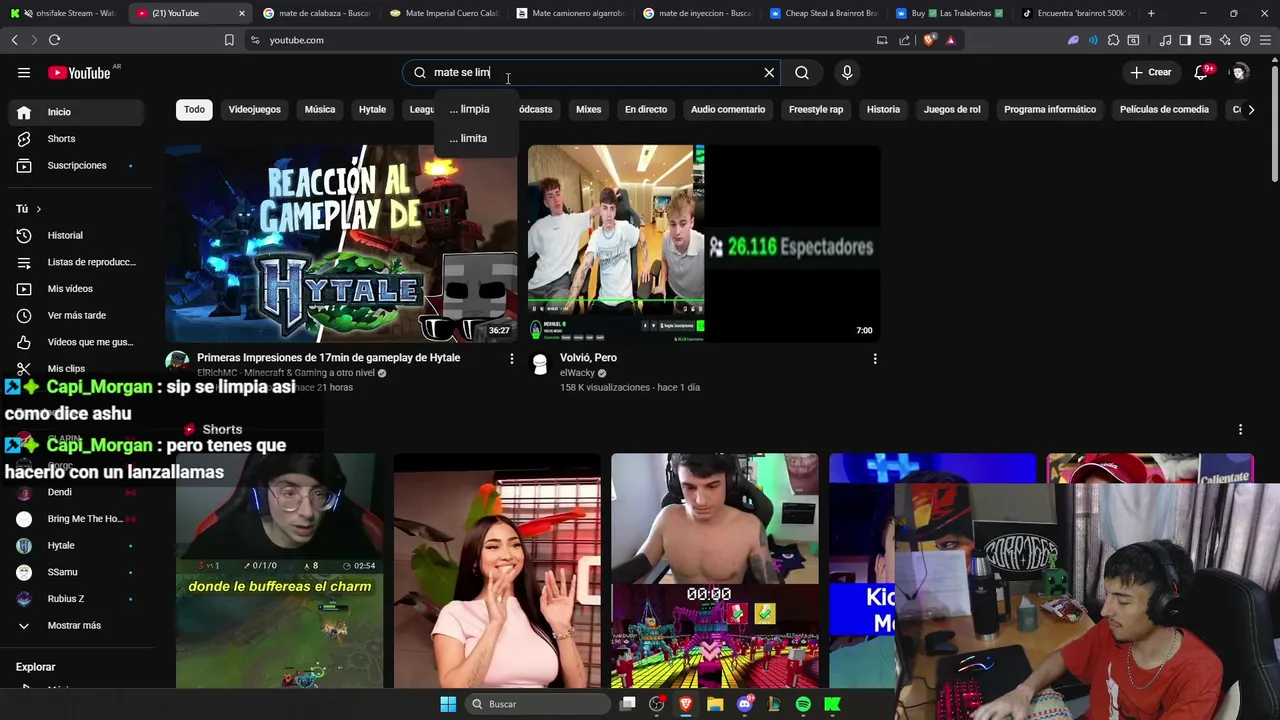This screenshot has height=720, width=1280.
Task: Select the Música filter chip
Action: [x=320, y=109]
